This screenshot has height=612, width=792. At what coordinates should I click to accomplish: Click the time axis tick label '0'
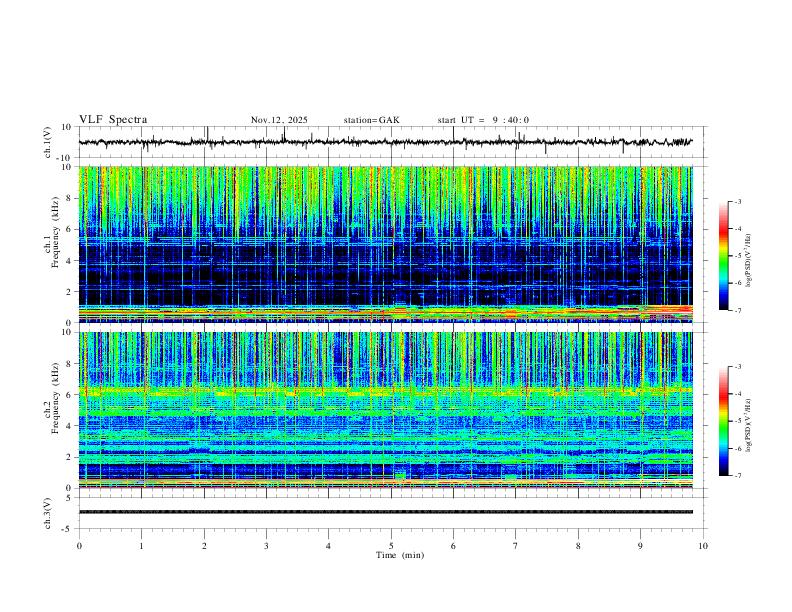click(x=79, y=546)
